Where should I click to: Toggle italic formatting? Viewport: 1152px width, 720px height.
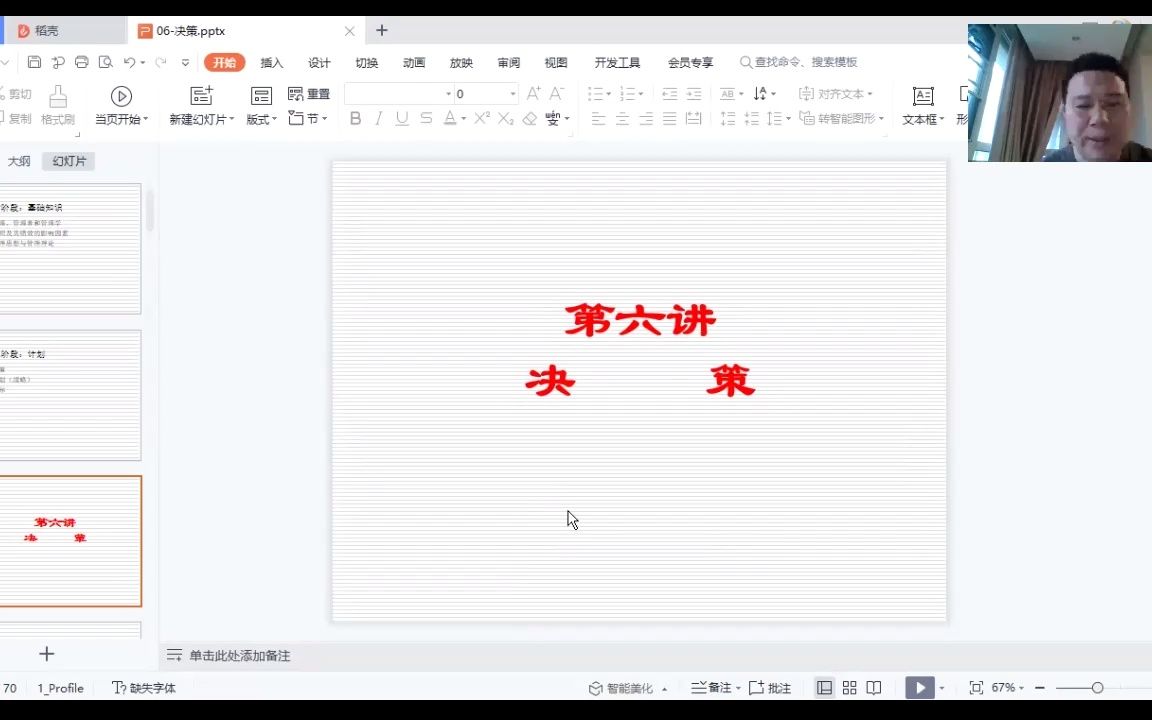coord(378,118)
